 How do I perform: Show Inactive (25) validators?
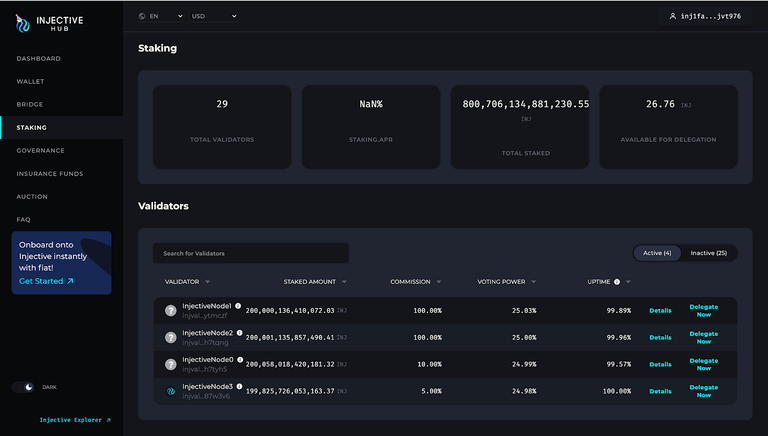(x=709, y=253)
